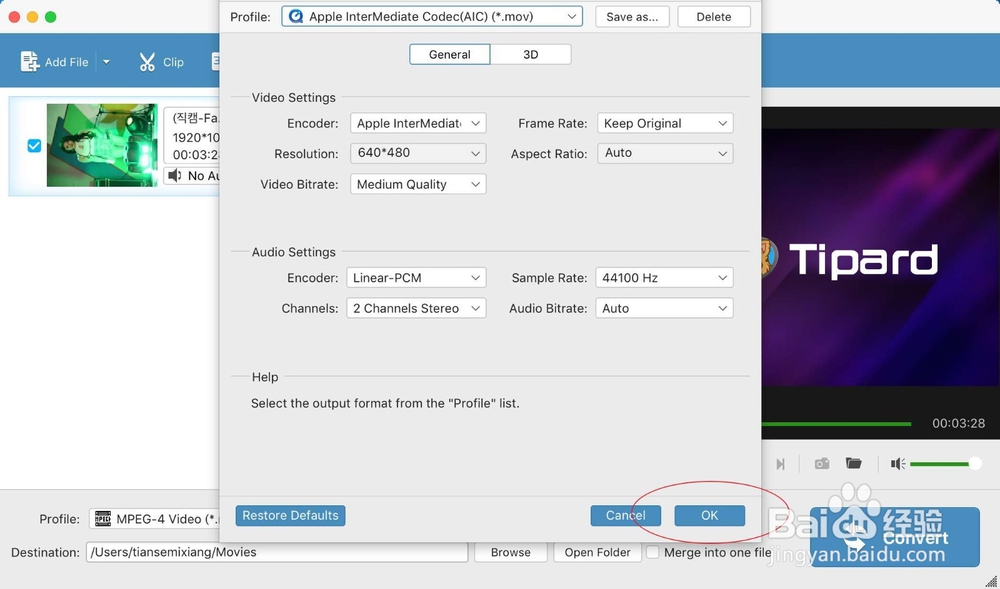Image resolution: width=1000 pixels, height=589 pixels.
Task: Click the snapshot camera icon
Action: [x=821, y=463]
